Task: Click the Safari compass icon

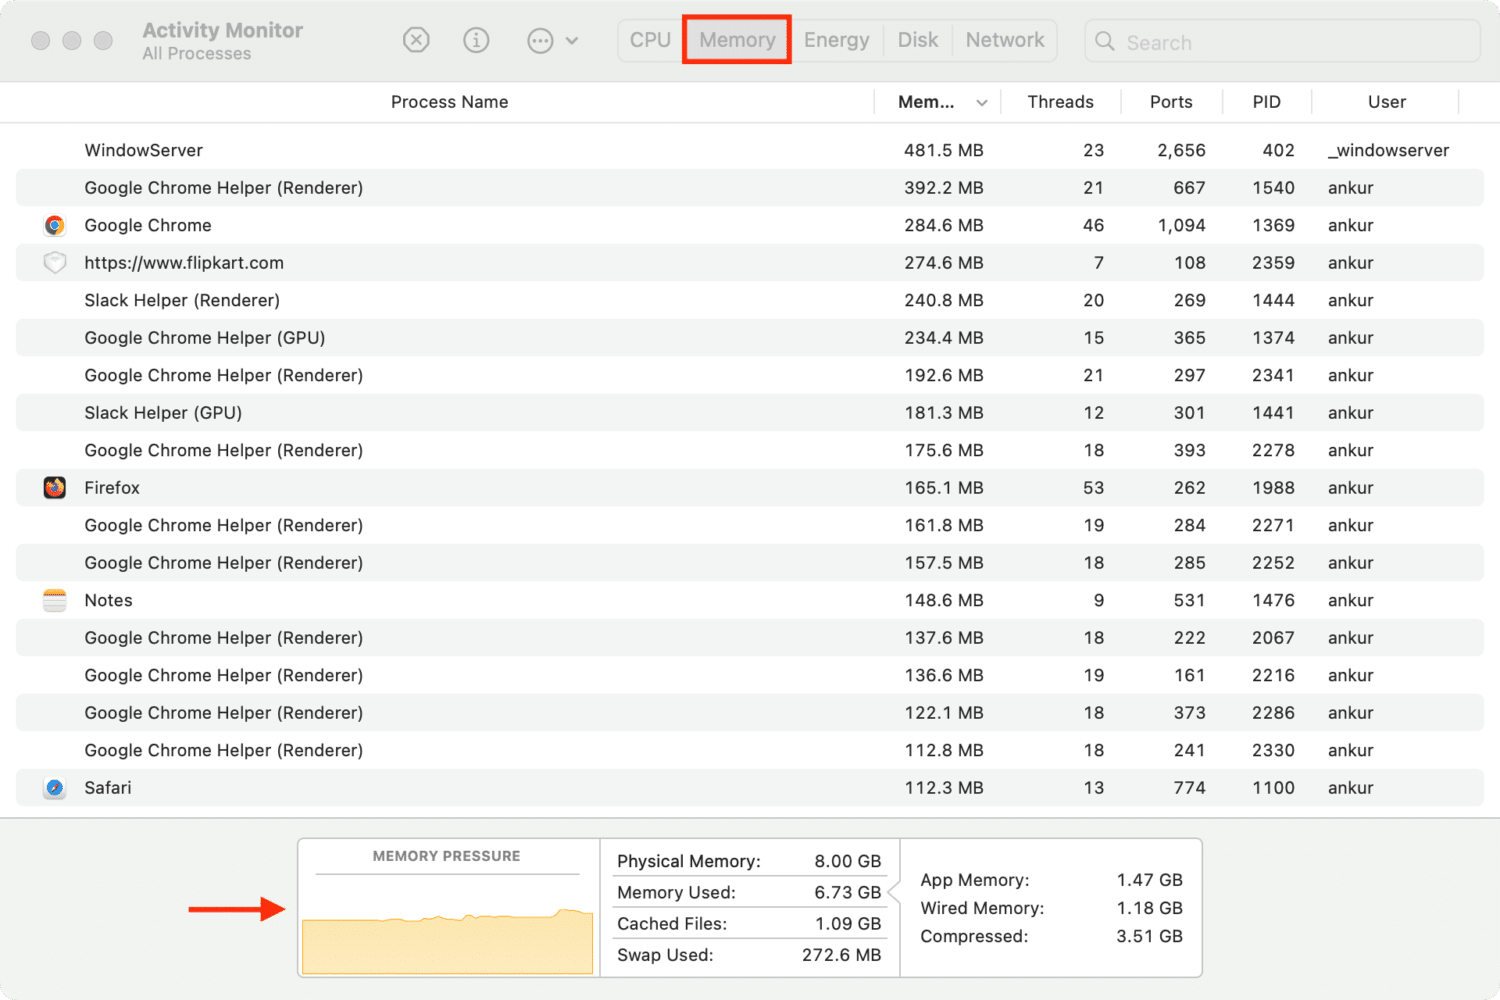Action: click(55, 788)
